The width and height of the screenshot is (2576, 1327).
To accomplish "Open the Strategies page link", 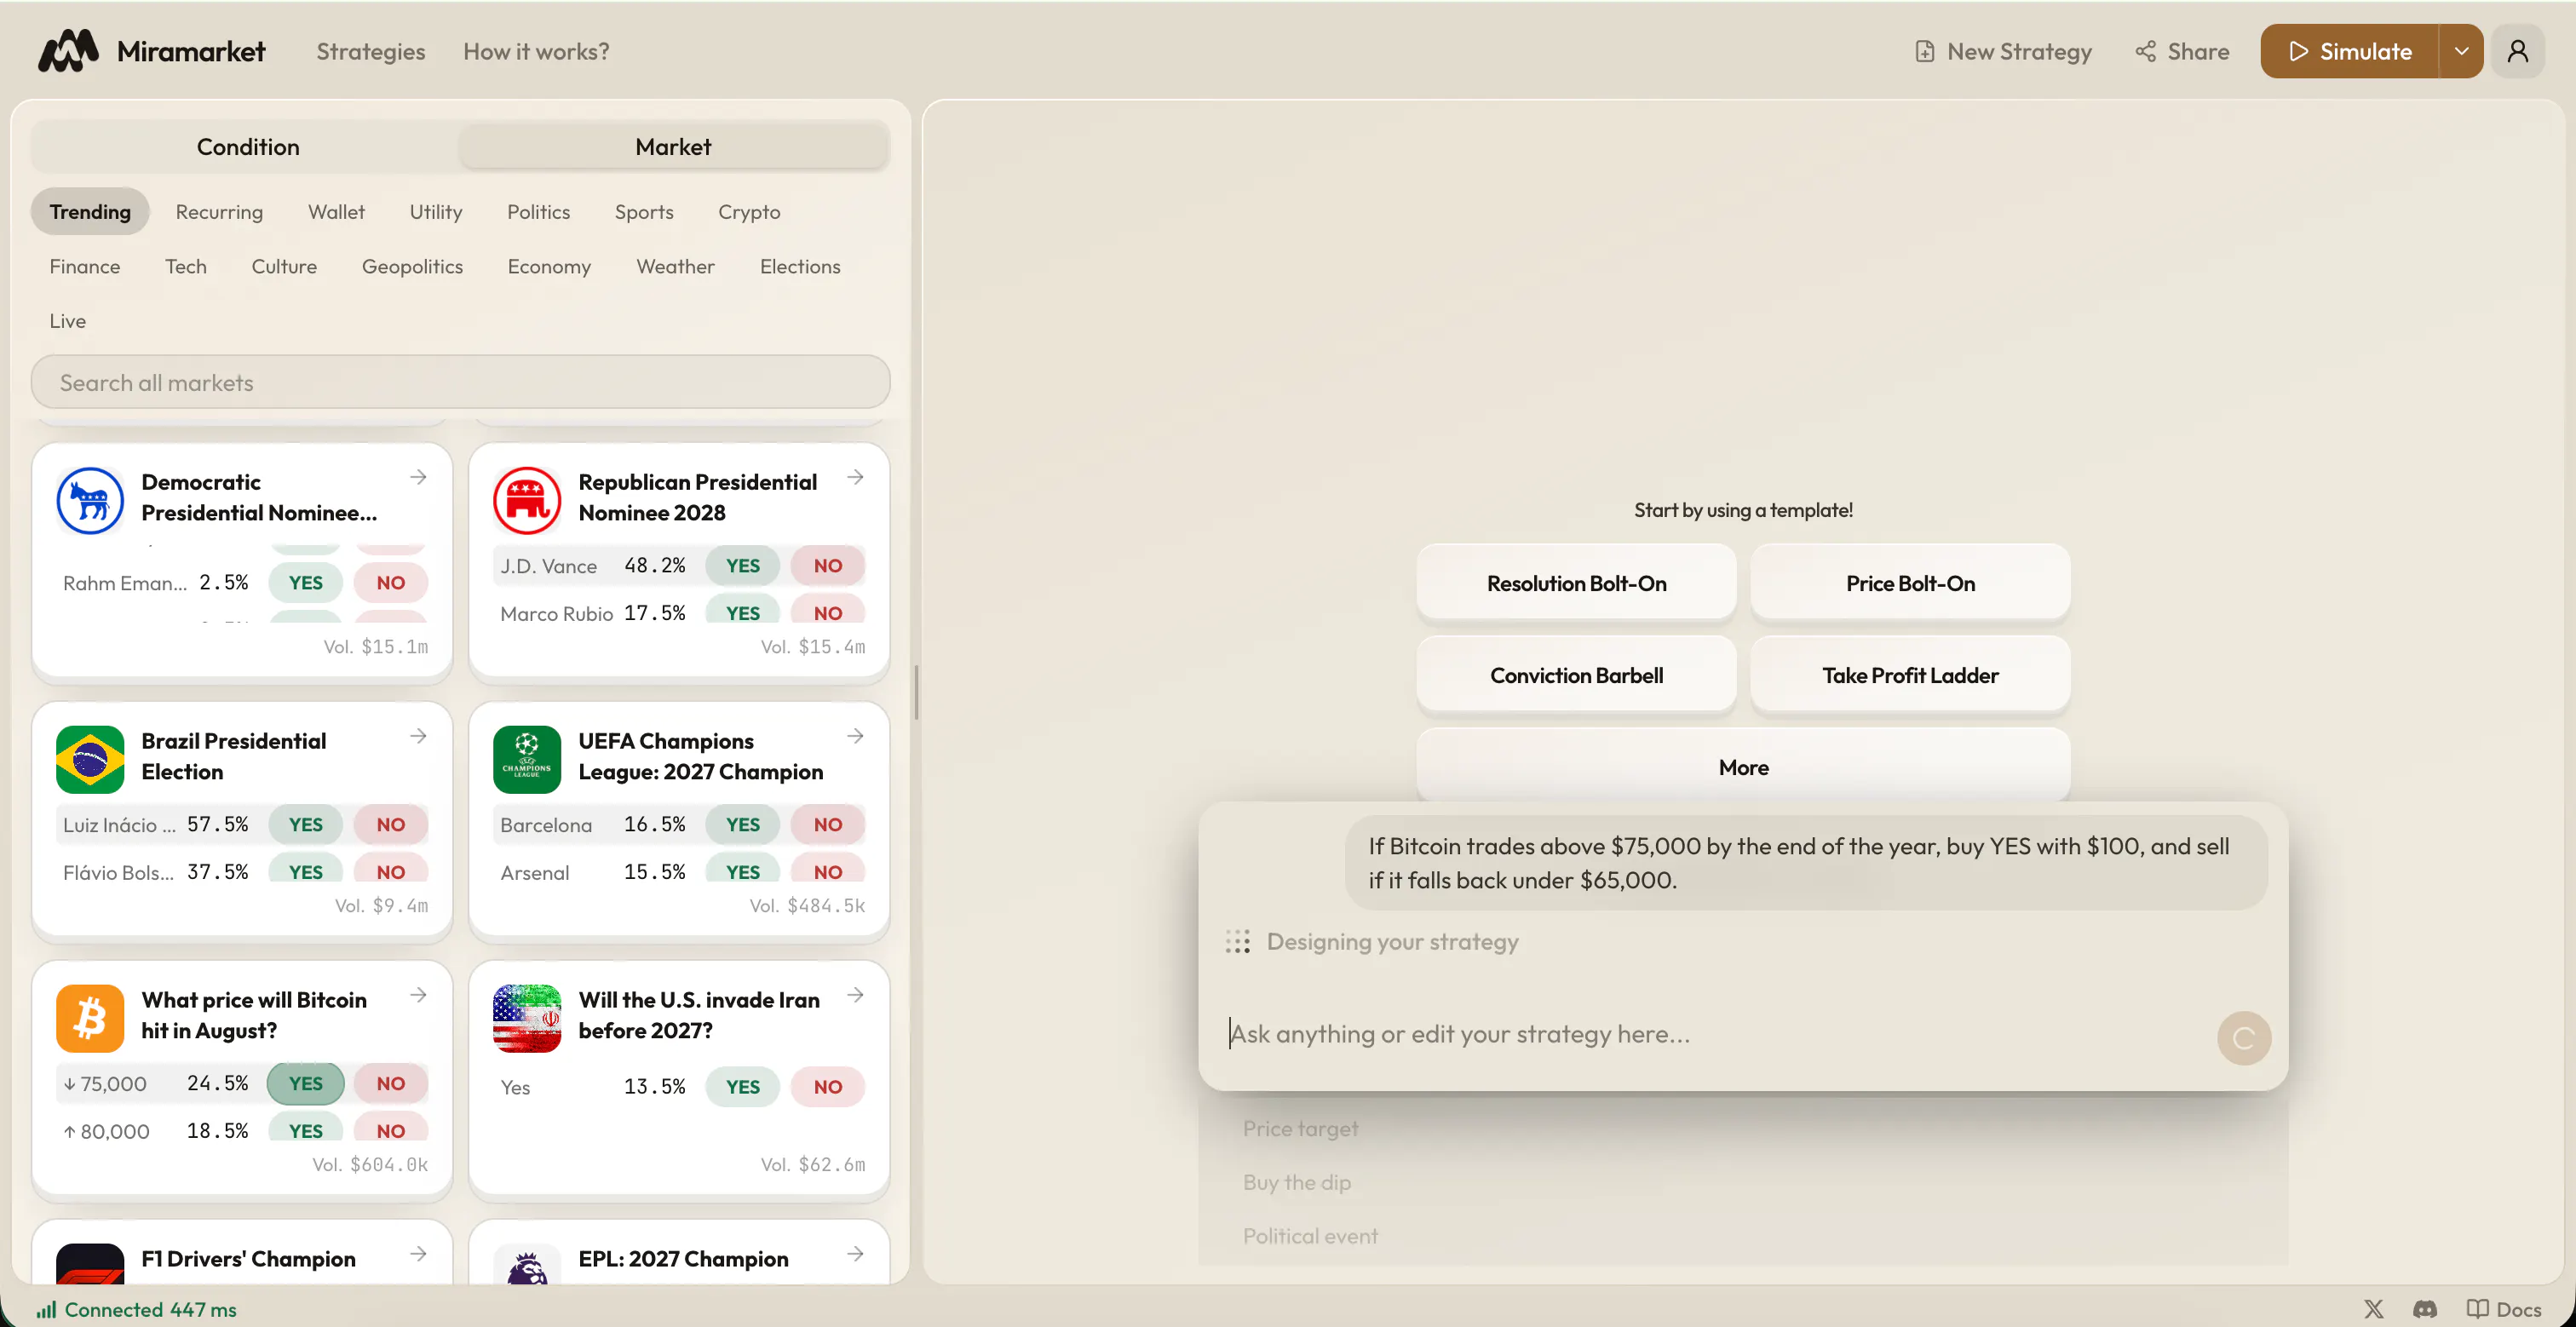I will [x=371, y=51].
